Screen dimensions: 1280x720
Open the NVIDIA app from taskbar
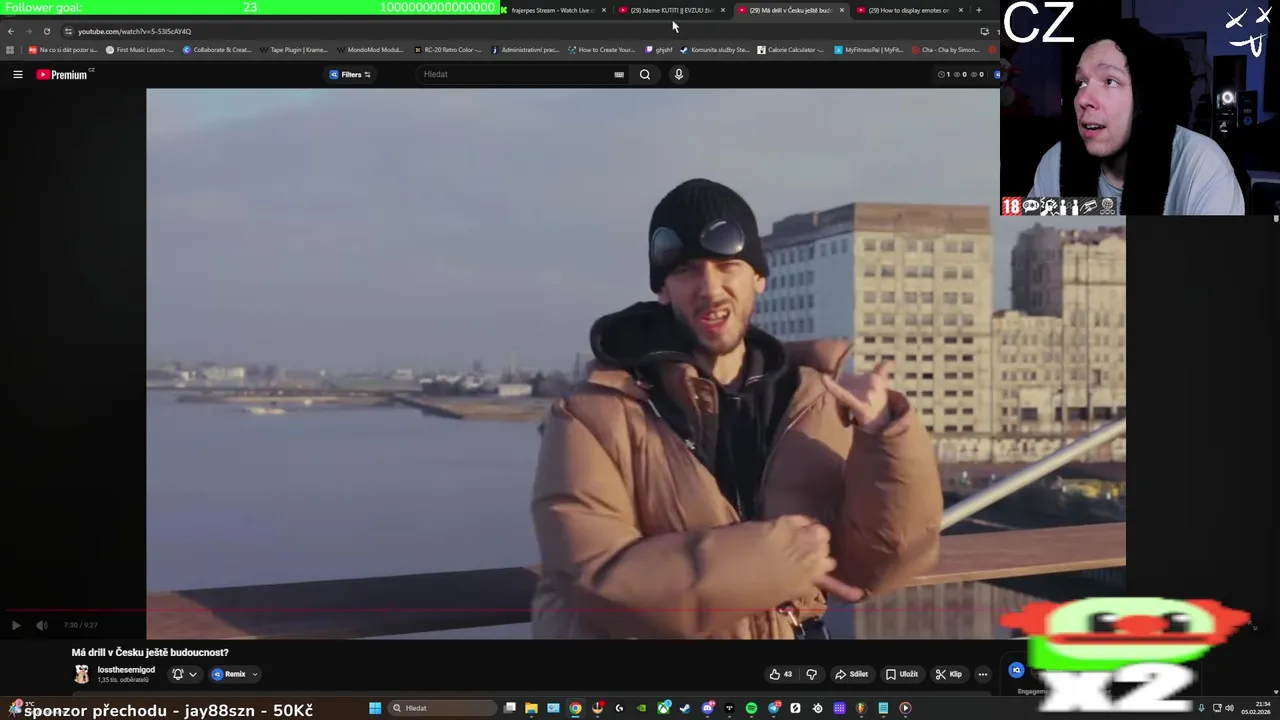[x=641, y=708]
